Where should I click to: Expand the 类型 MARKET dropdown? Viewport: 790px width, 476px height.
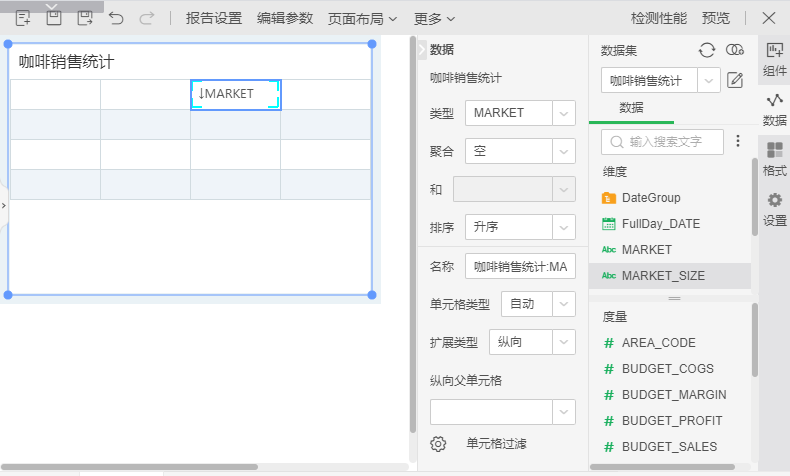tap(564, 113)
